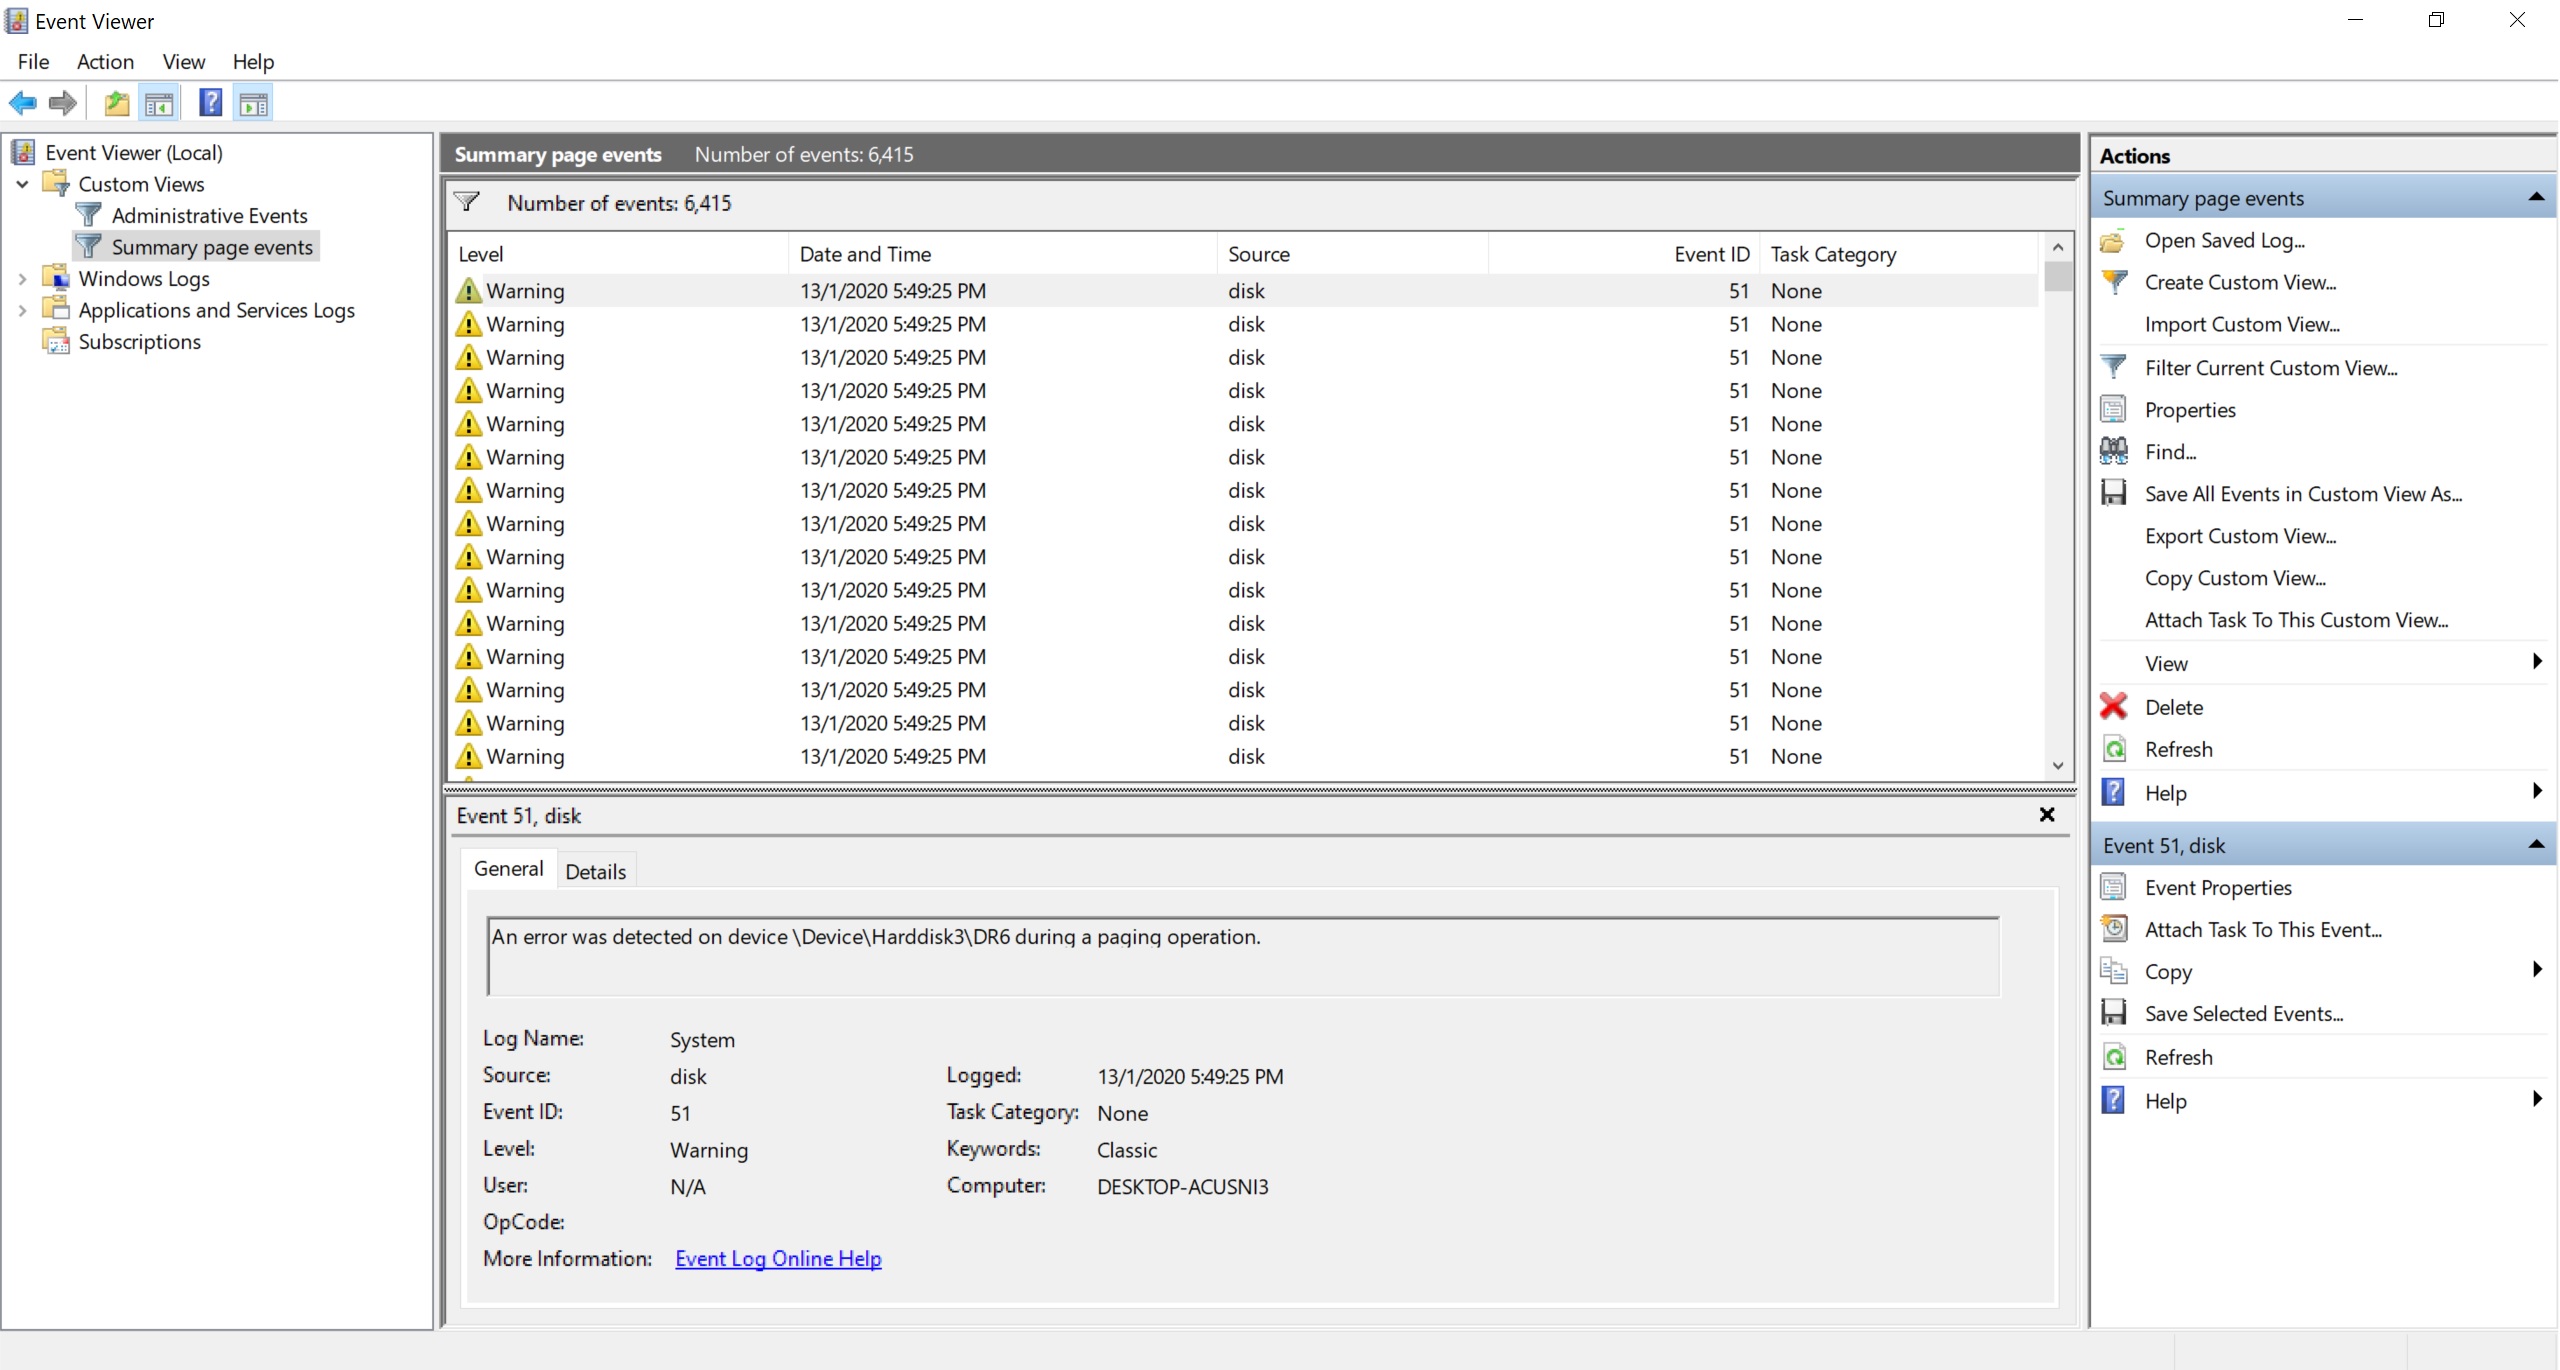2560x1370 pixels.
Task: Toggle the Show/Hide Console Tree toolbar button
Action: [x=159, y=103]
